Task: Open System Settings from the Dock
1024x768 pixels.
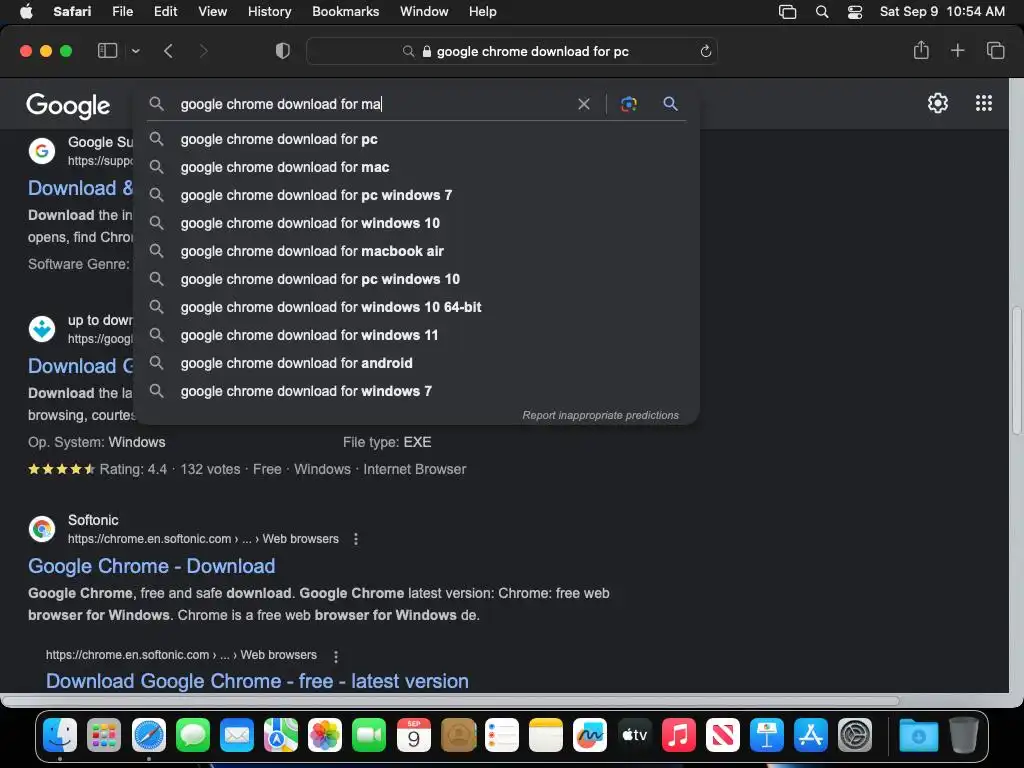Action: (855, 735)
